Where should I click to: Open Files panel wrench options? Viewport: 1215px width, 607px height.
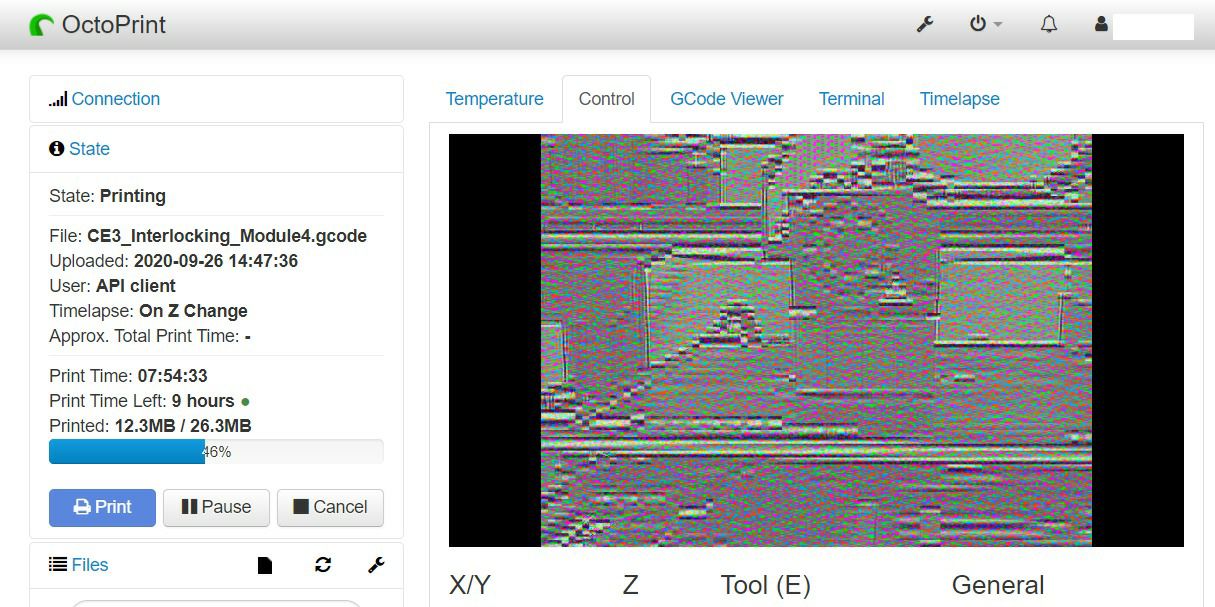coord(376,565)
